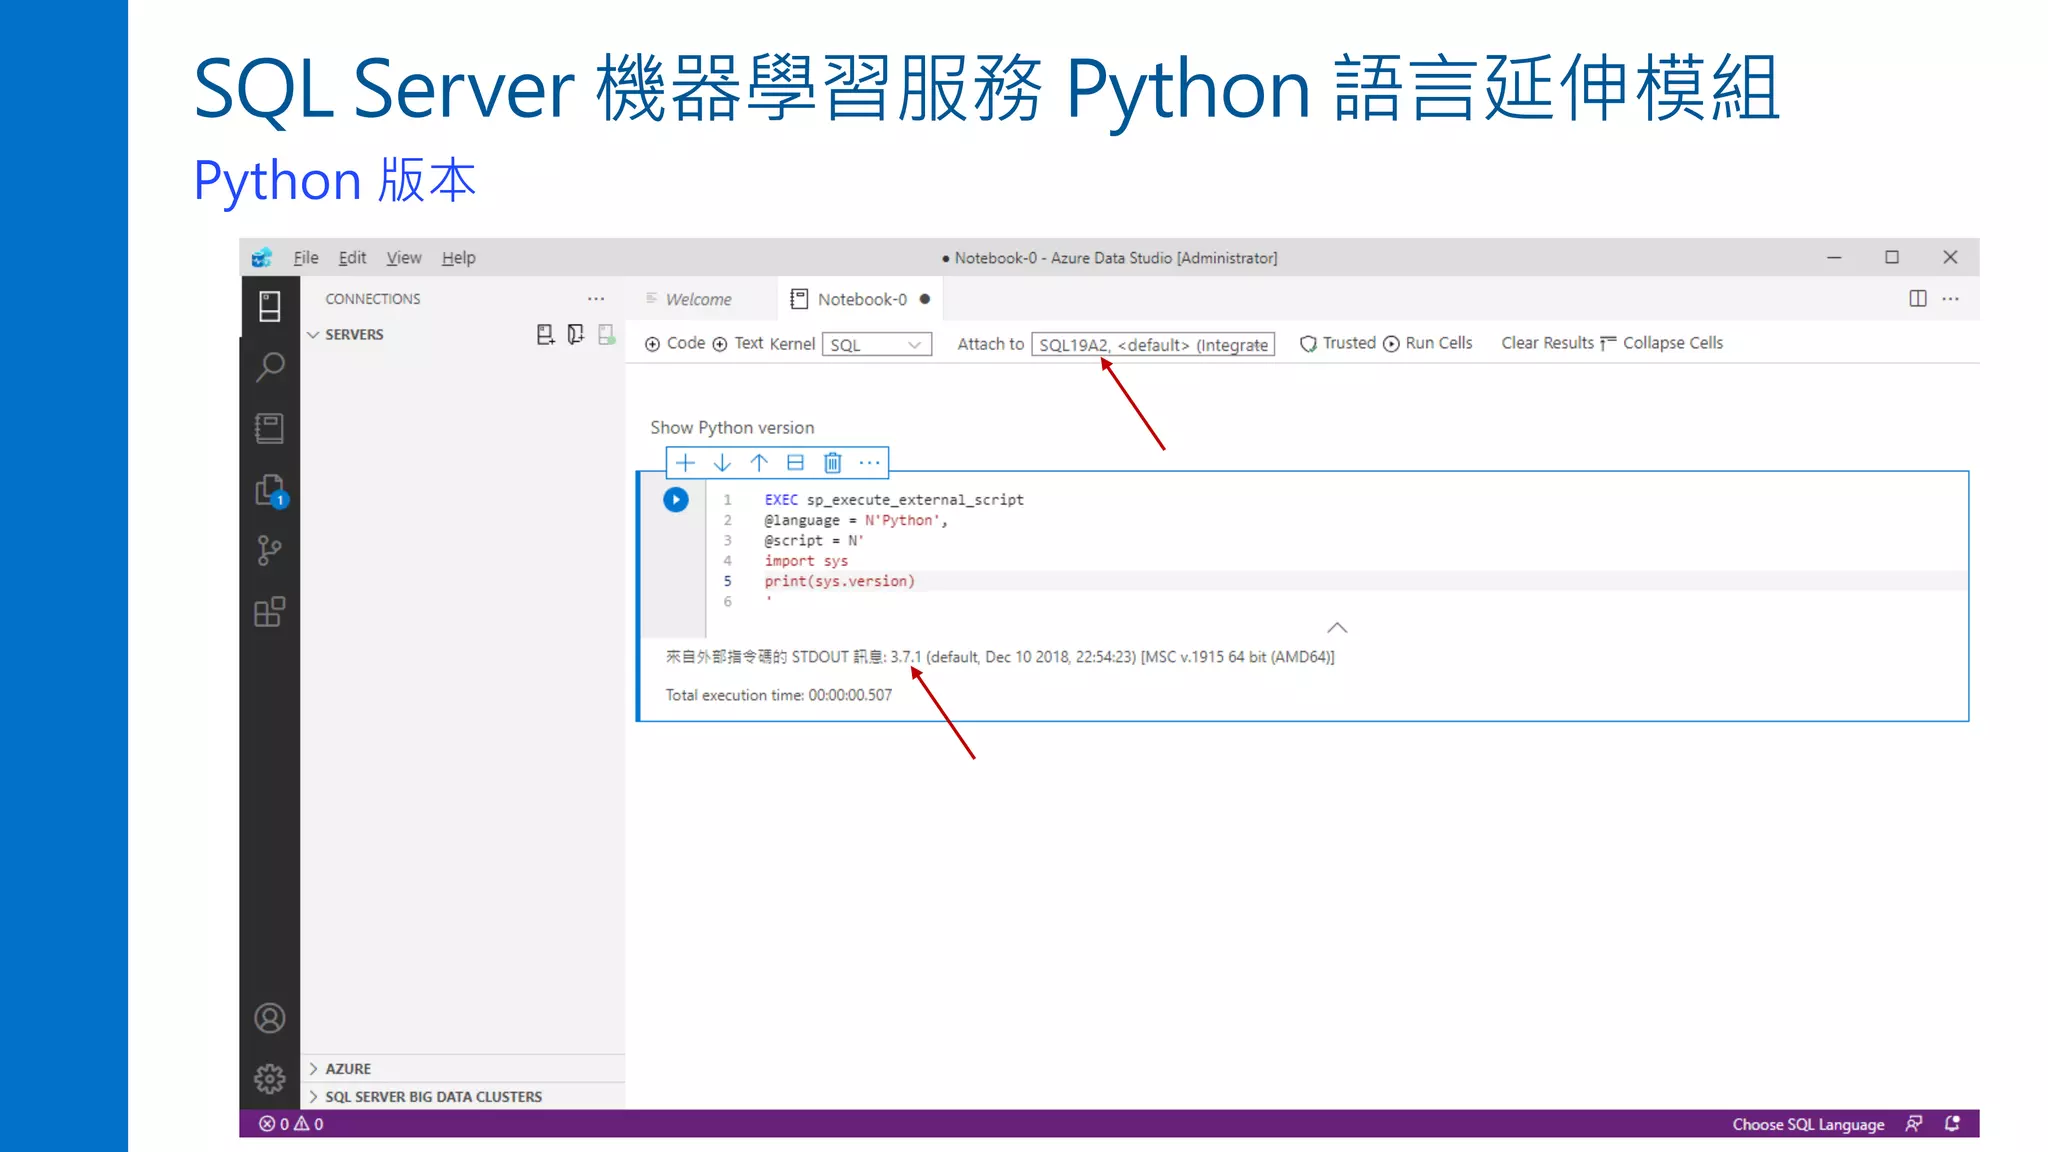Screen dimensions: 2048x1152
Task: Click the 'import sys' code line
Action: [806, 561]
